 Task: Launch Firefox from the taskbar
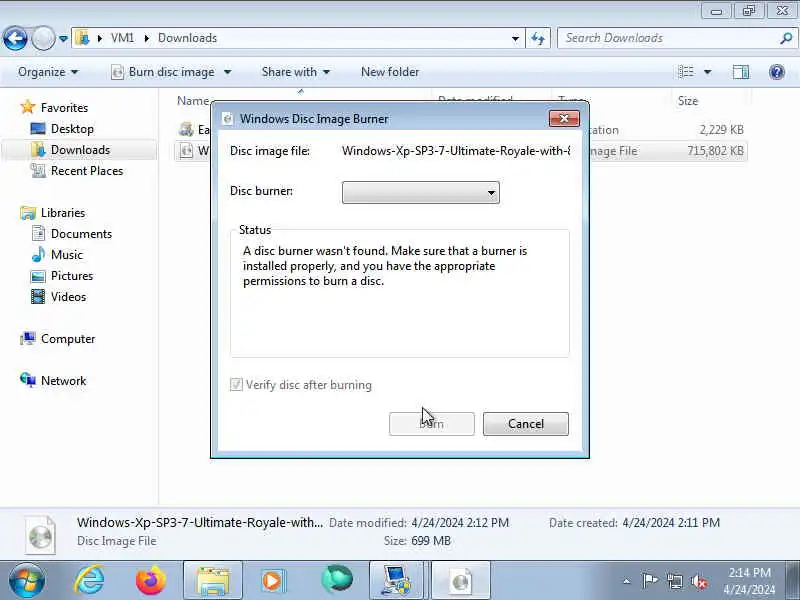[x=151, y=580]
